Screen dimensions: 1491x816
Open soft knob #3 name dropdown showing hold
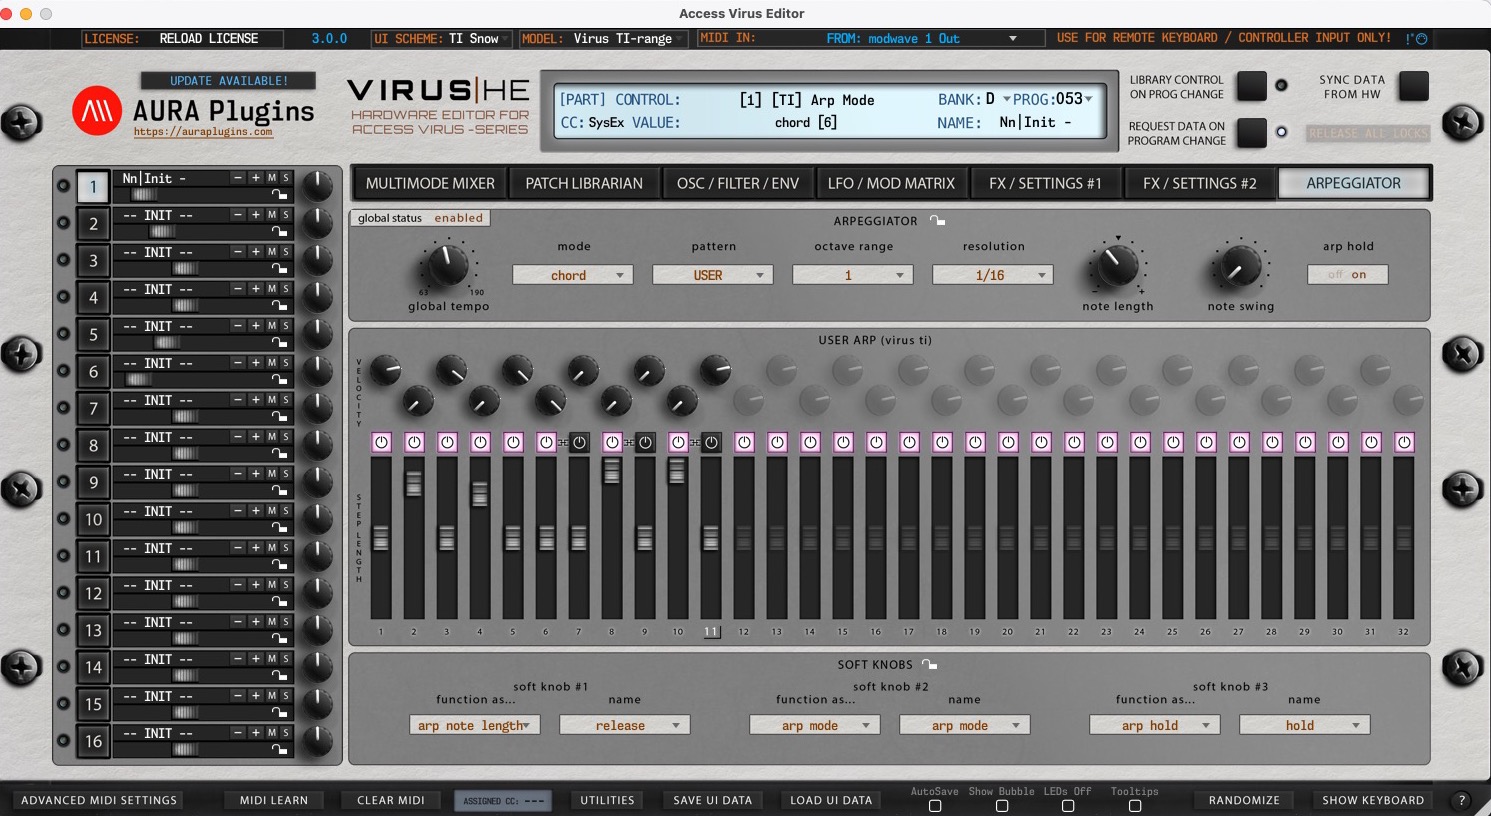[1304, 725]
